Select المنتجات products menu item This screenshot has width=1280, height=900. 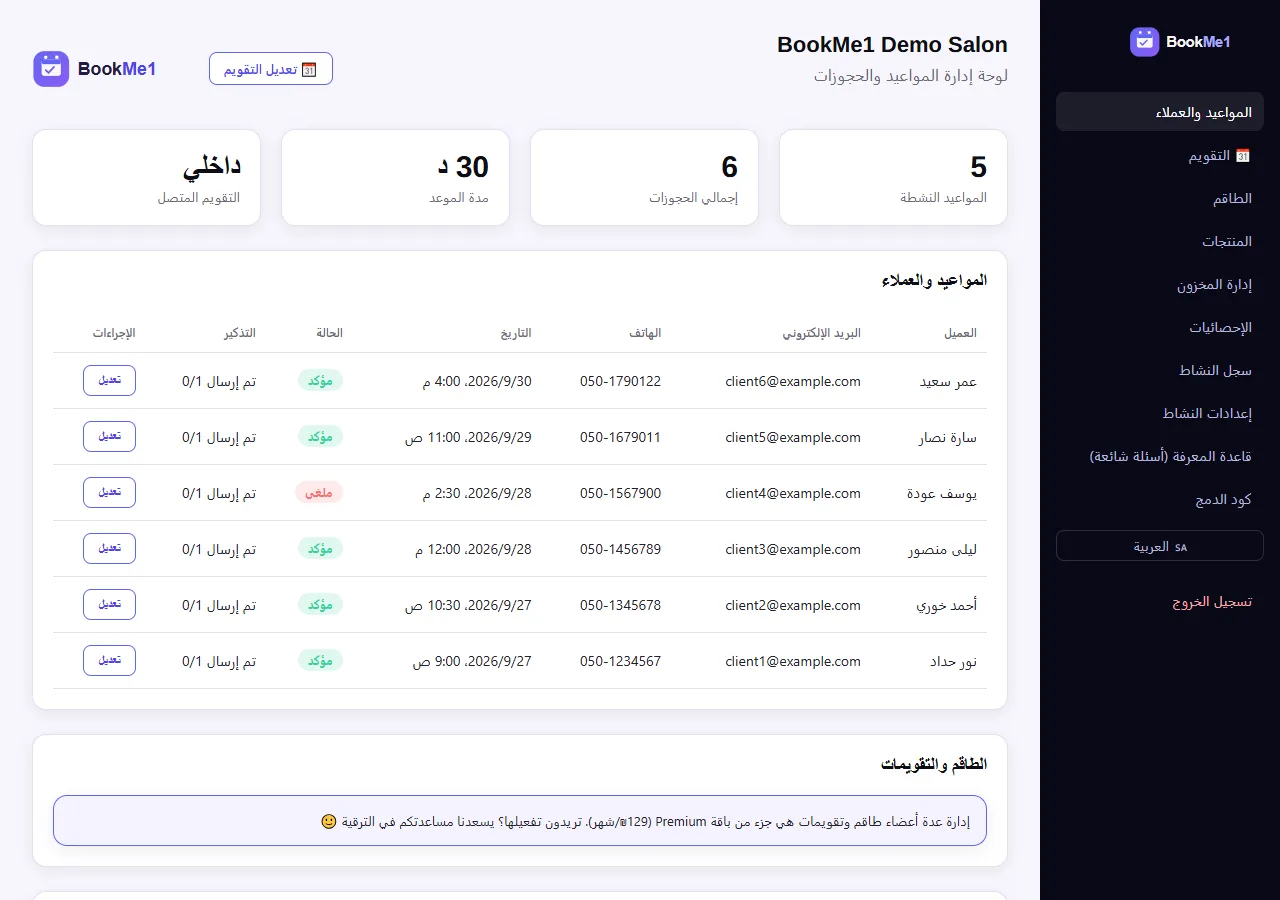[x=1160, y=241]
